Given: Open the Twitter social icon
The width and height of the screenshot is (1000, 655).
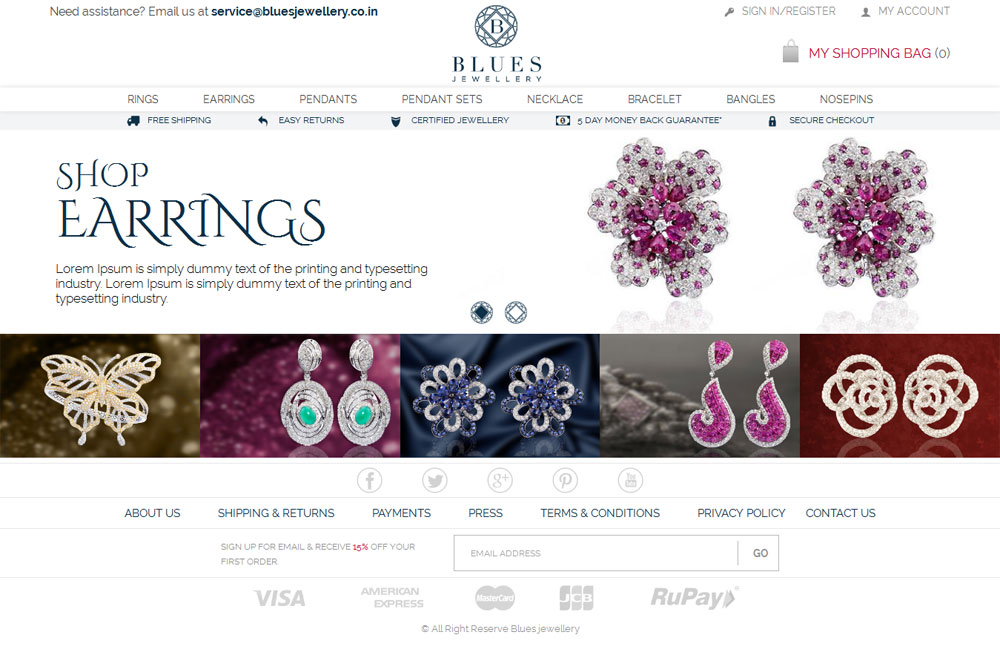Looking at the screenshot, I should click(x=435, y=480).
